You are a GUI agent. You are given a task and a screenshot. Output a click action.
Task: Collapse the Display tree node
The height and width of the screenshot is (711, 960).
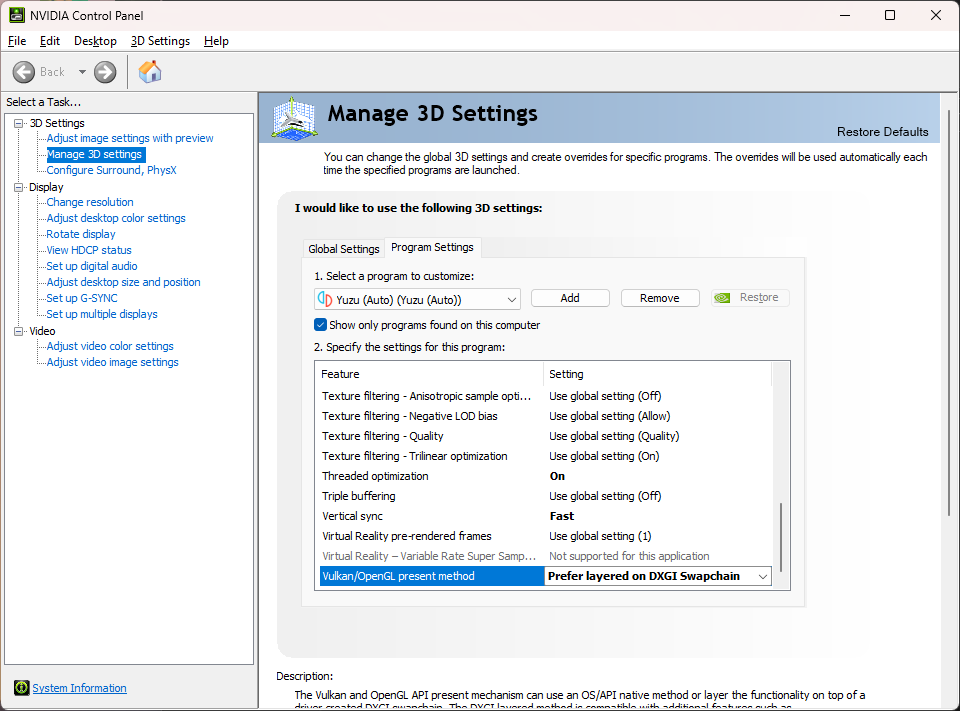[x=19, y=187]
